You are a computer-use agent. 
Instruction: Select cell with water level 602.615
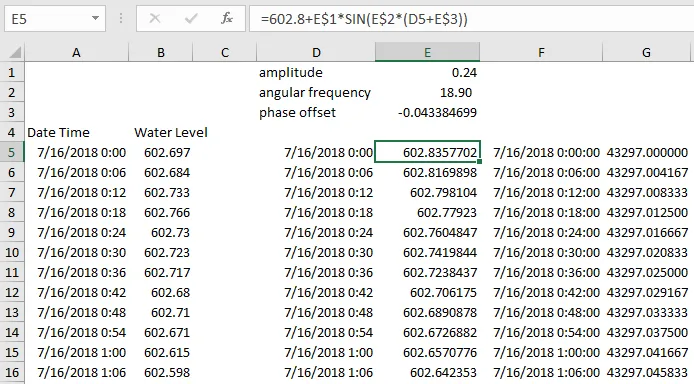coord(161,353)
